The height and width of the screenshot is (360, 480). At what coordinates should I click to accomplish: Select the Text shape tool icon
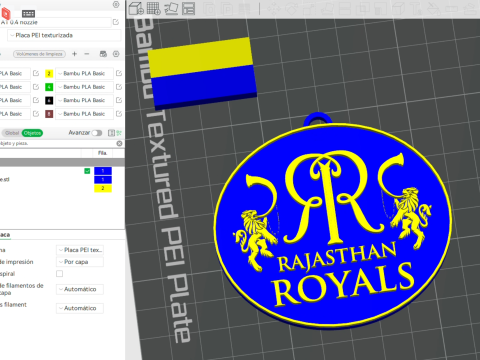(415, 8)
